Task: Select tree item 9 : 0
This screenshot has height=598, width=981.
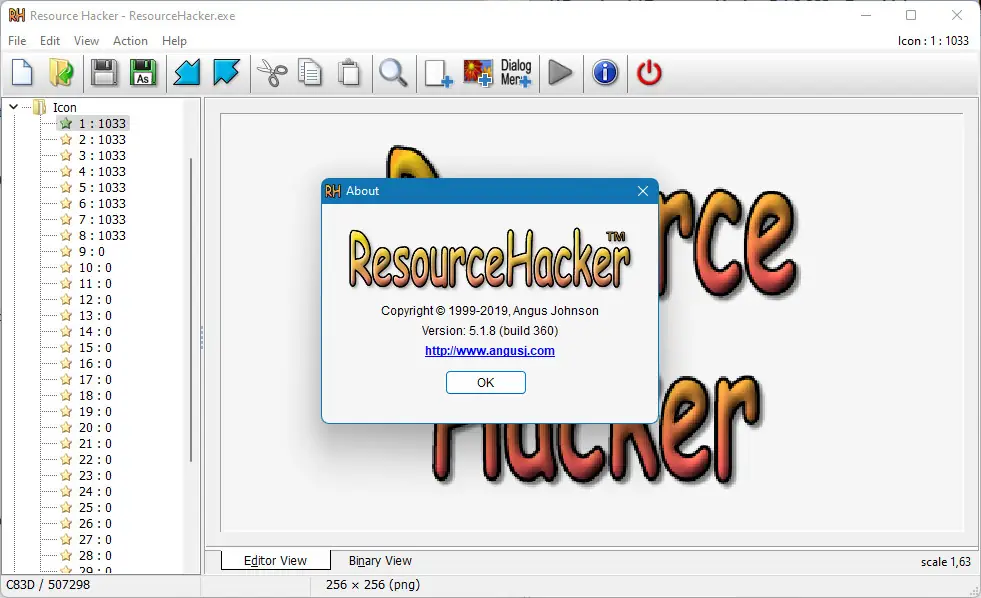Action: [92, 251]
